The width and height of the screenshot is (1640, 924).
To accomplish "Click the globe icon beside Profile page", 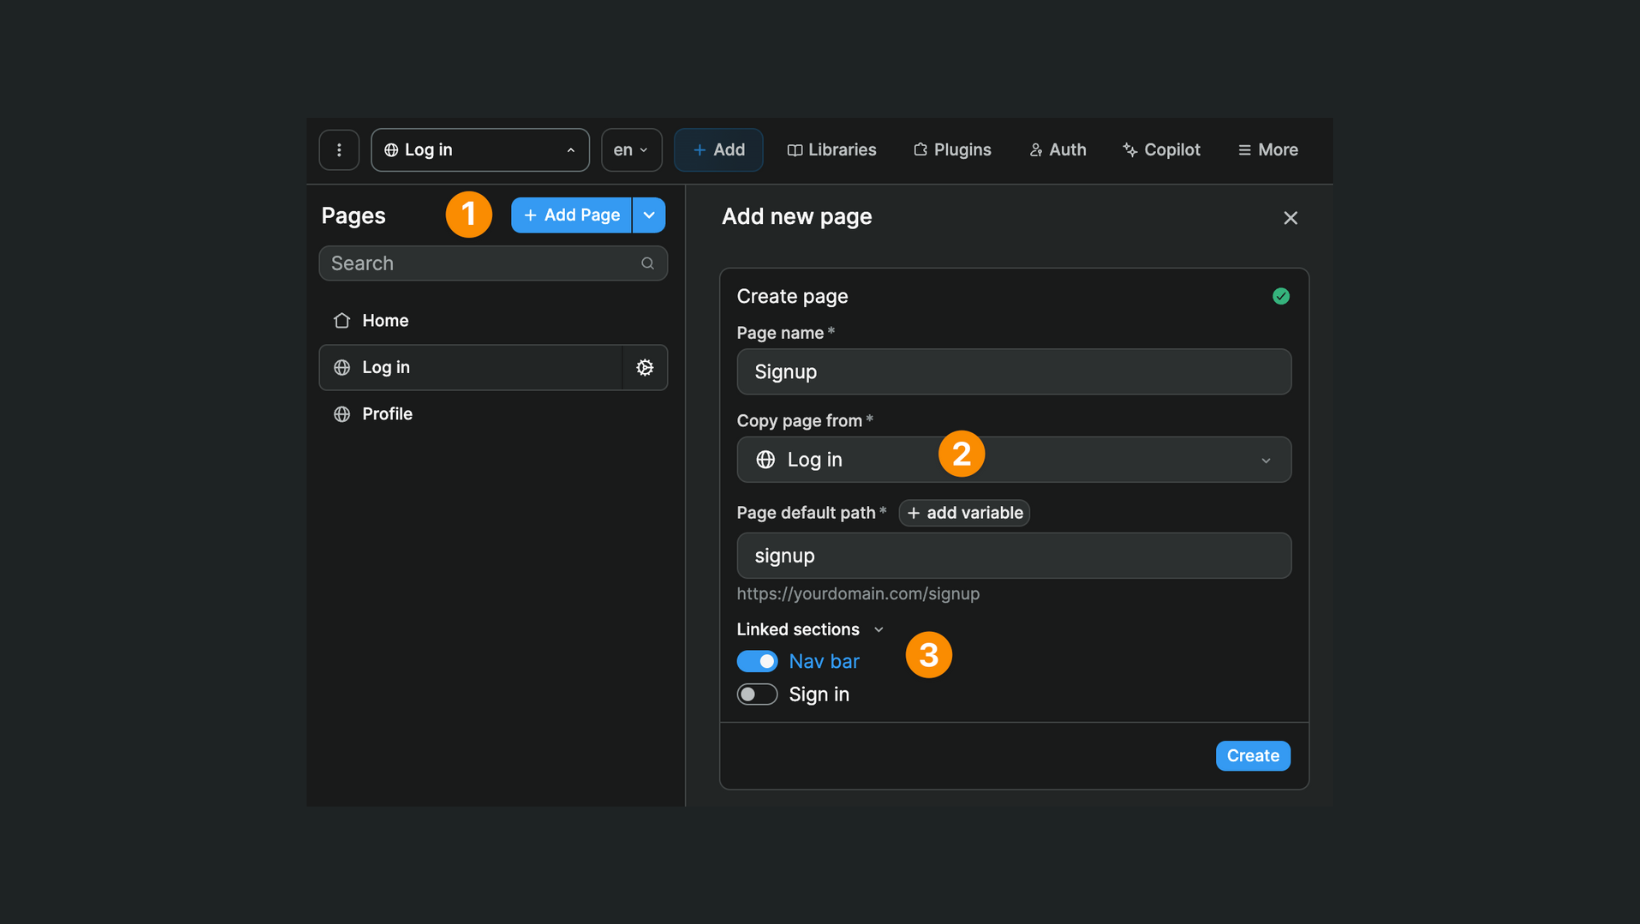I will pos(342,414).
